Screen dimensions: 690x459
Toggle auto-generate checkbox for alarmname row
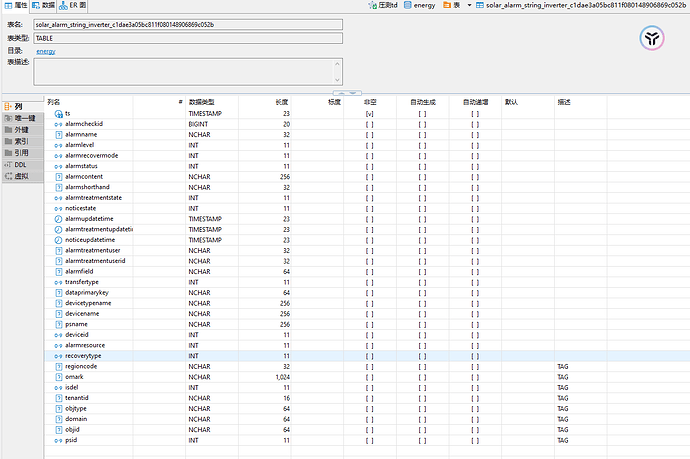(422, 135)
